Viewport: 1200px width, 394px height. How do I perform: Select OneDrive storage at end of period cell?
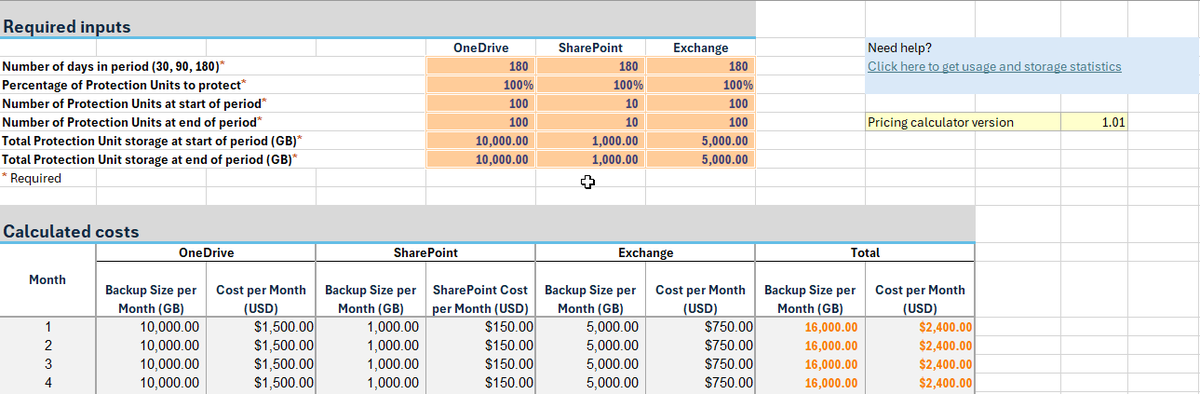tap(480, 160)
